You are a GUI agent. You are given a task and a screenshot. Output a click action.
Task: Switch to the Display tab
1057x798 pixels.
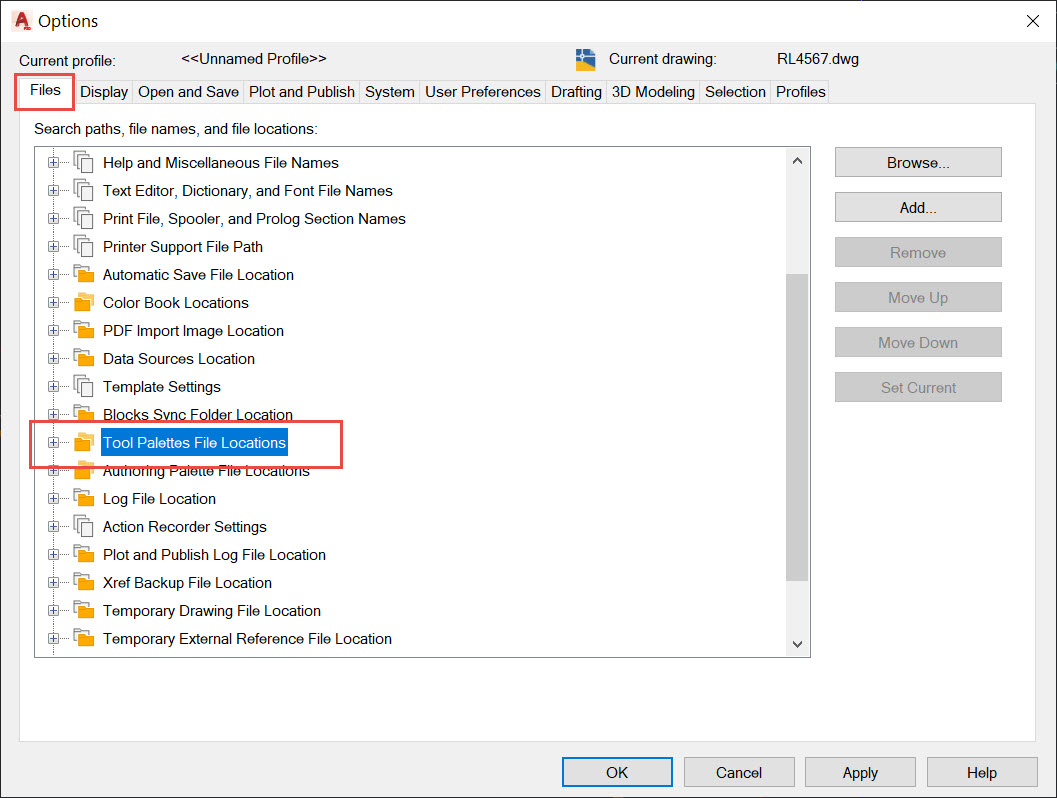[x=103, y=91]
